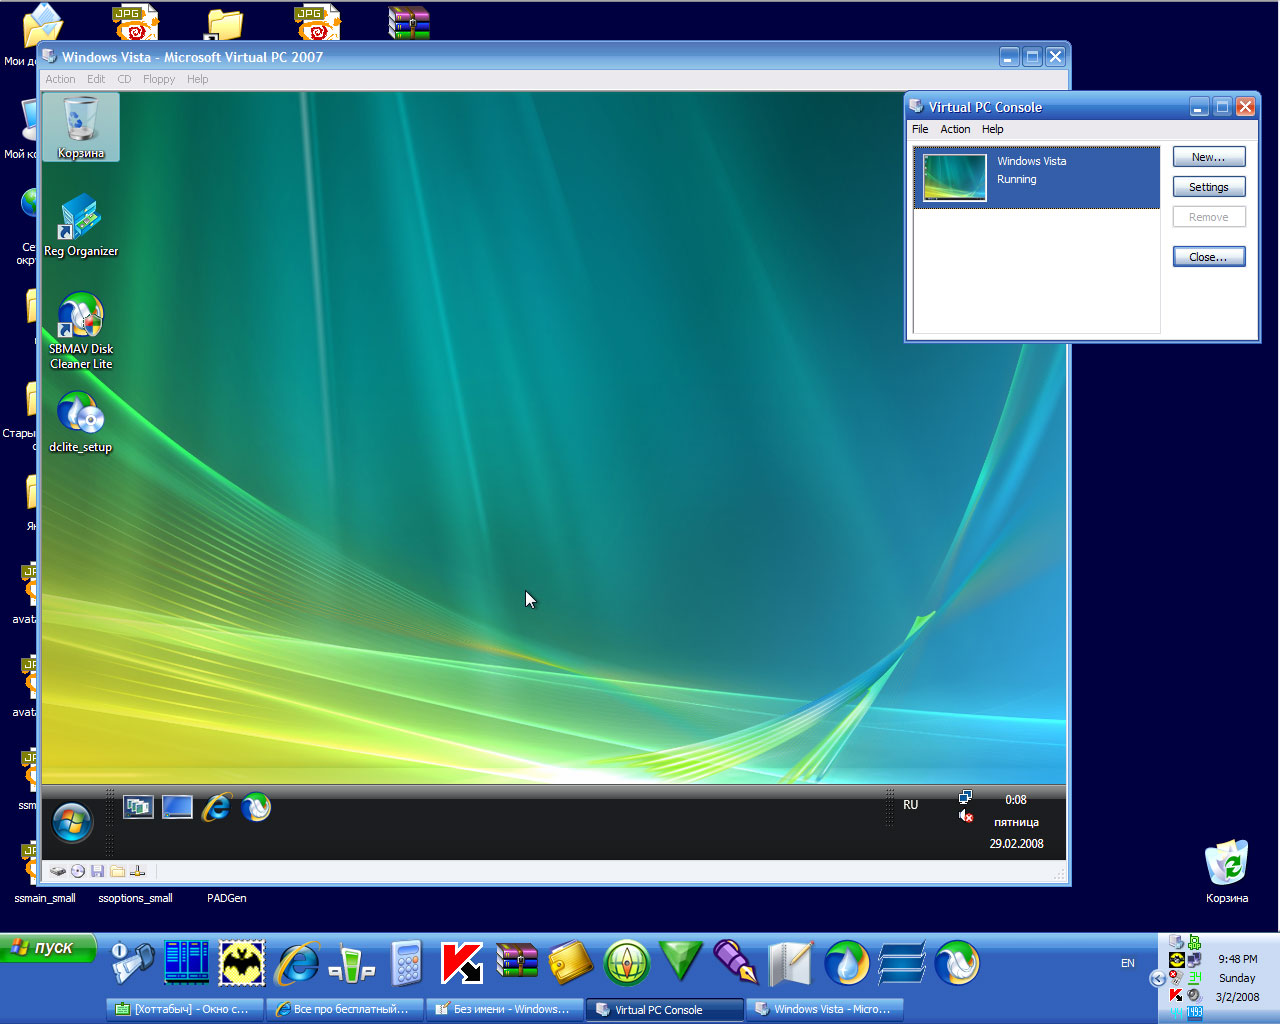Click green compass globe icon in quick launch
1280x1024 pixels.
click(x=627, y=964)
